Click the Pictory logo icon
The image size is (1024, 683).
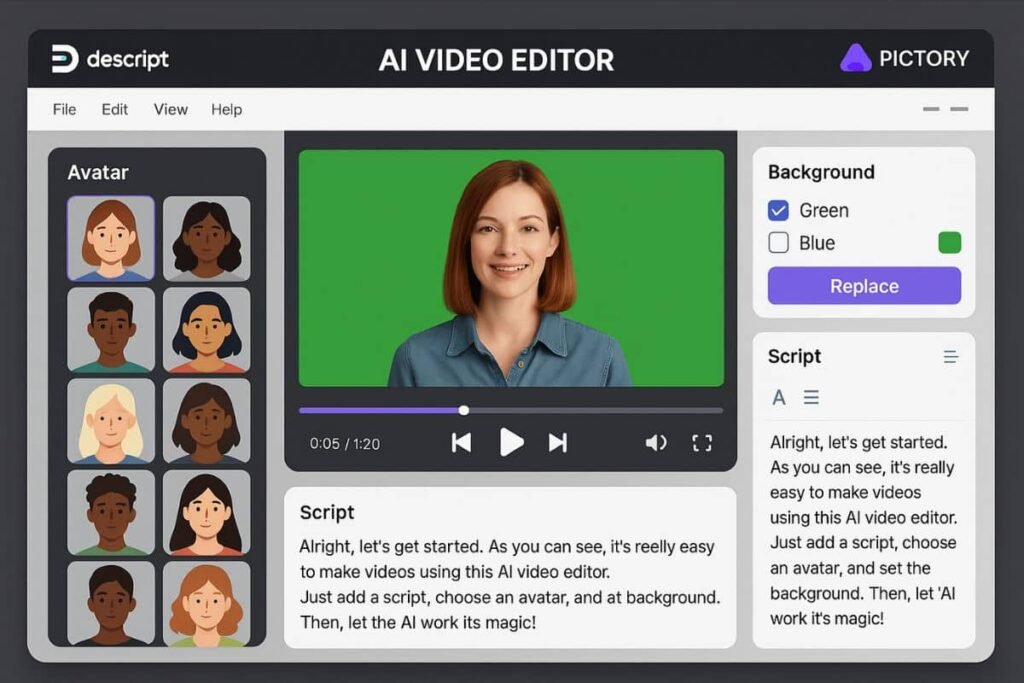[855, 58]
